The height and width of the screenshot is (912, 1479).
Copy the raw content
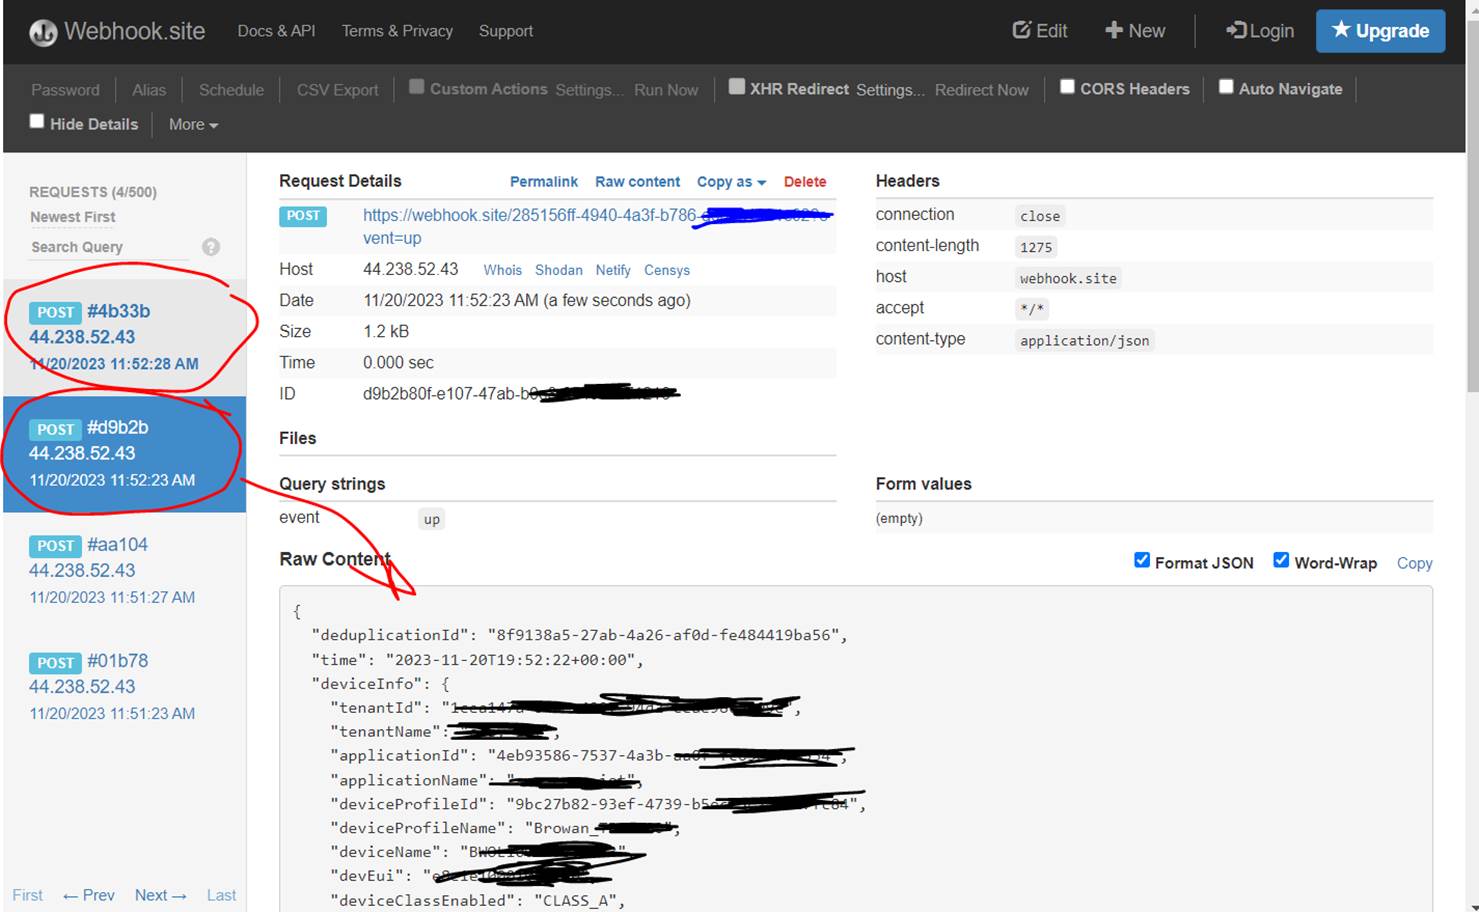coord(1414,563)
